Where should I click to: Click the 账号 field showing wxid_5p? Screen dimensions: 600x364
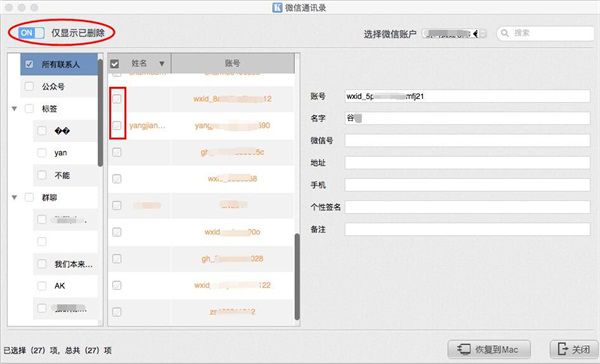point(467,96)
